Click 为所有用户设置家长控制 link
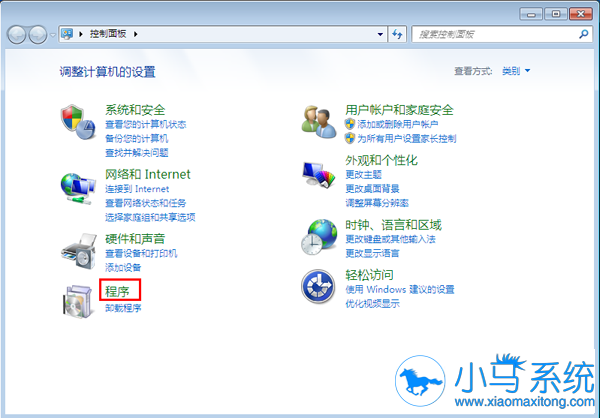The height and width of the screenshot is (418, 600). (x=406, y=139)
